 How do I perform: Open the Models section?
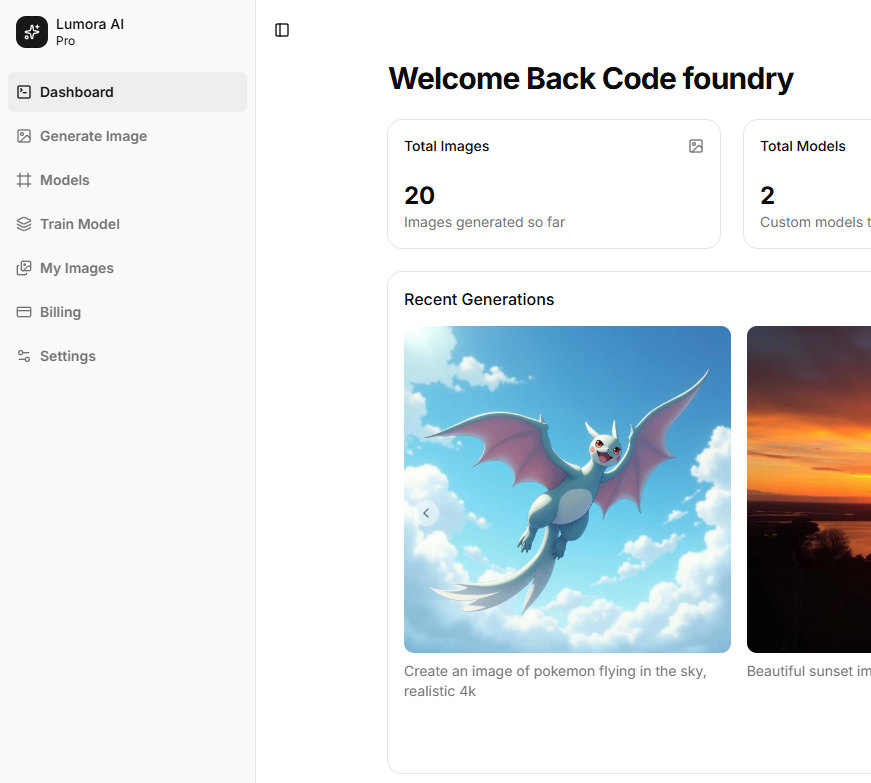[x=127, y=180]
